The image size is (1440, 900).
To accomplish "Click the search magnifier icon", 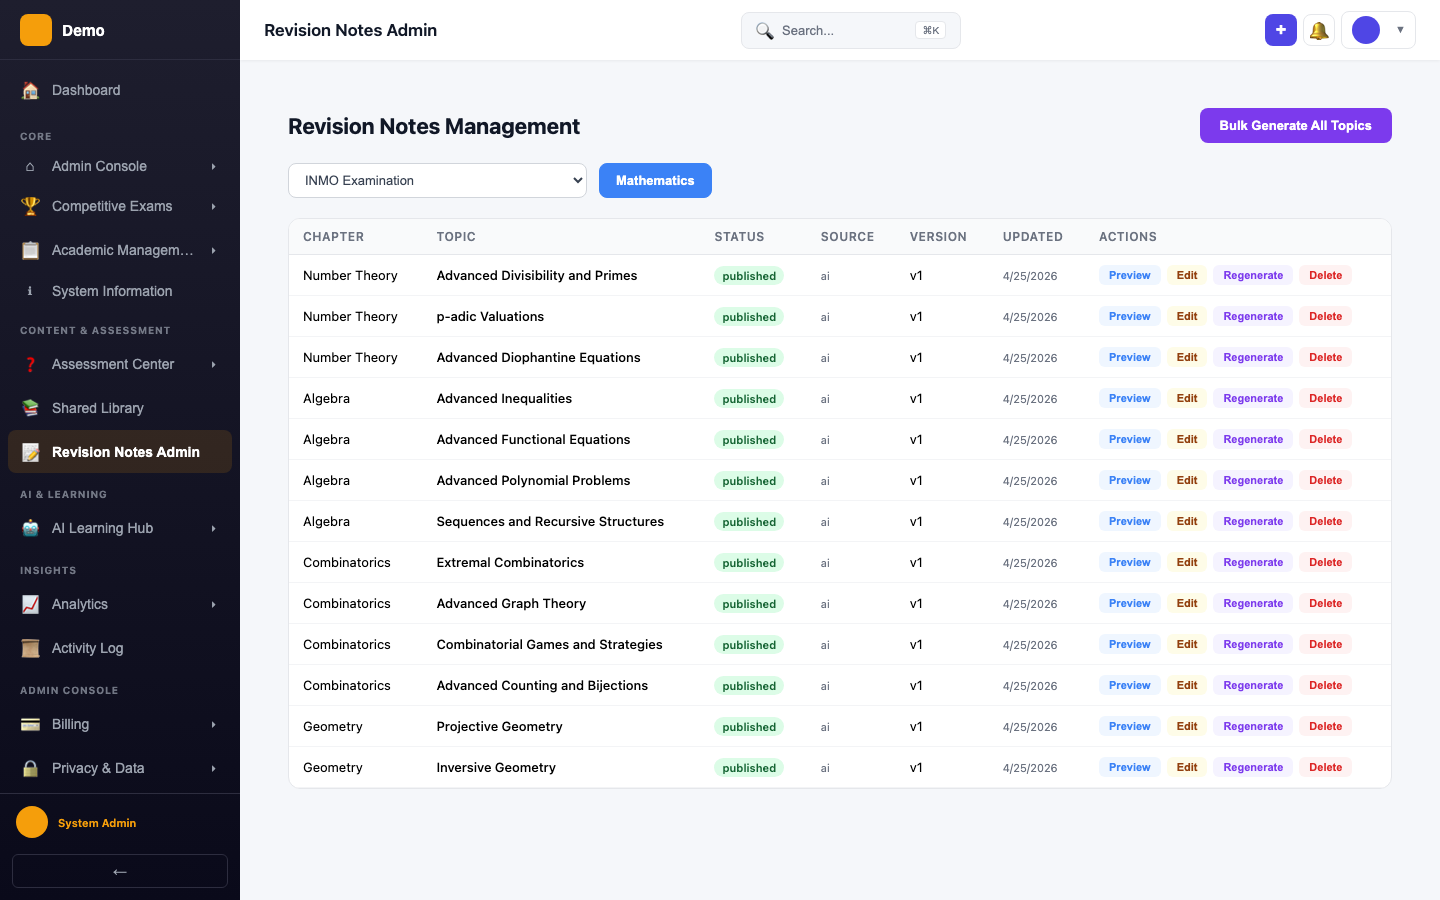I will click(765, 31).
